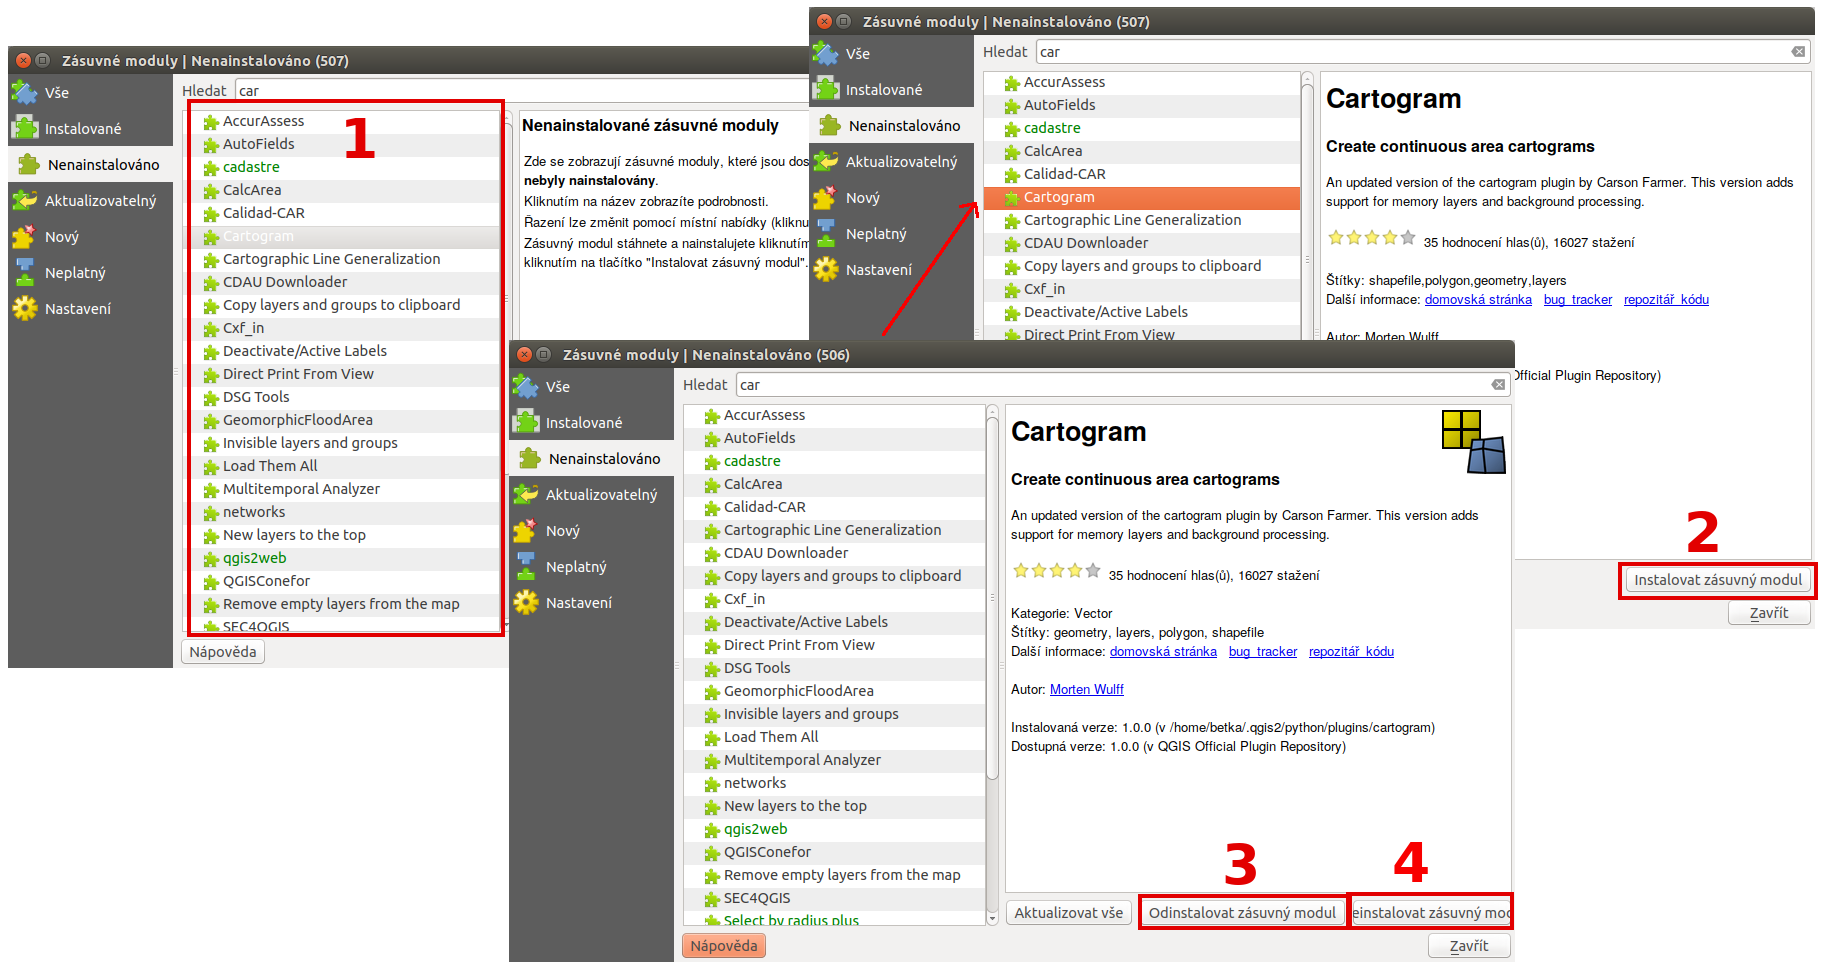Screen dimensions: 1824x966
Task: Open Neplatný tab in top-right window
Action: [x=891, y=233]
